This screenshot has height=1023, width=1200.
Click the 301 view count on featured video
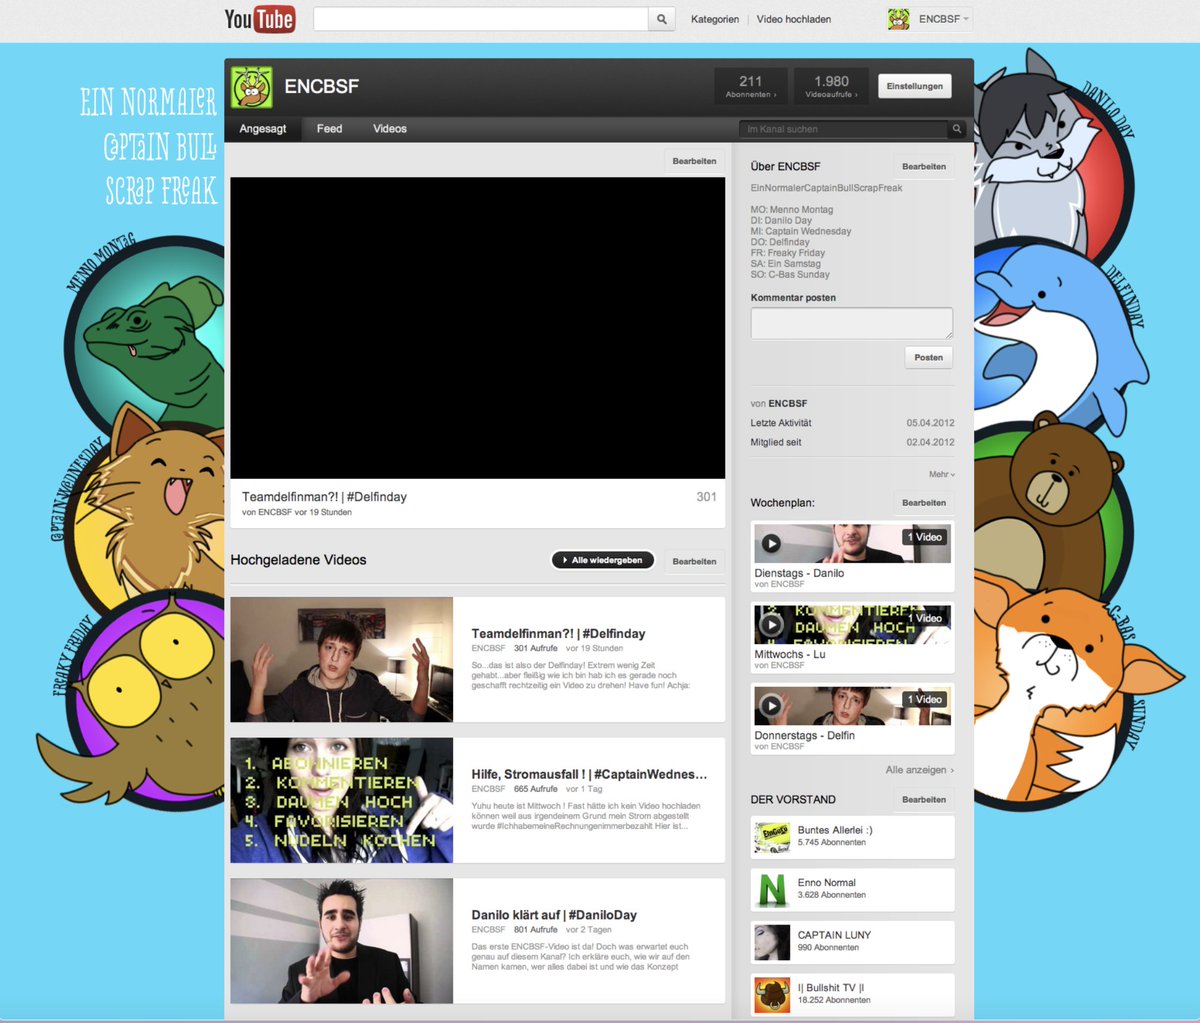click(706, 497)
